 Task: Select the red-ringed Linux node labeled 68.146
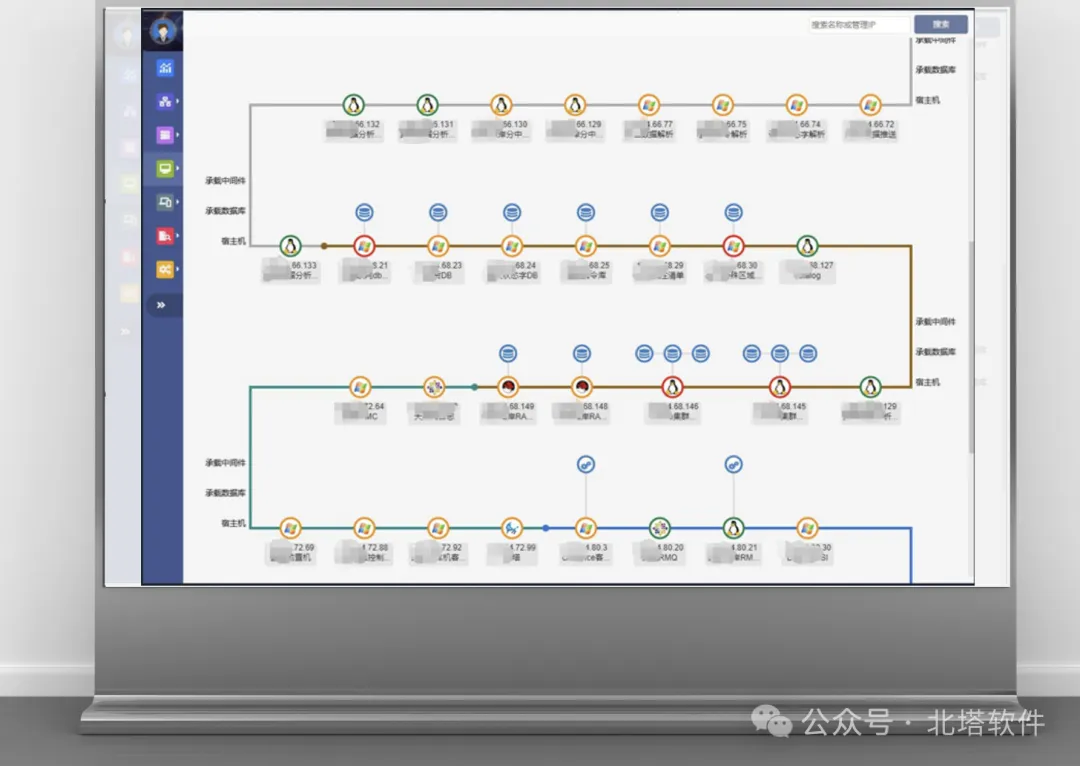coord(672,387)
